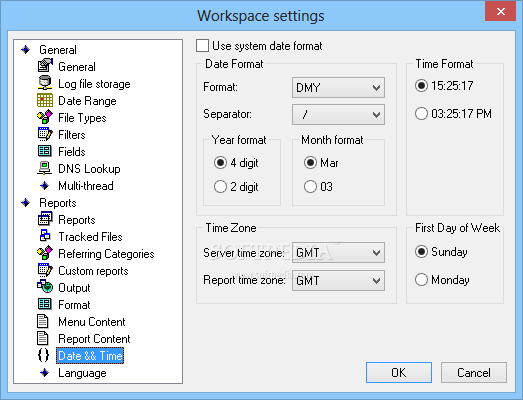523x400 pixels.
Task: Click the Tracked Files icon
Action: [x=45, y=236]
